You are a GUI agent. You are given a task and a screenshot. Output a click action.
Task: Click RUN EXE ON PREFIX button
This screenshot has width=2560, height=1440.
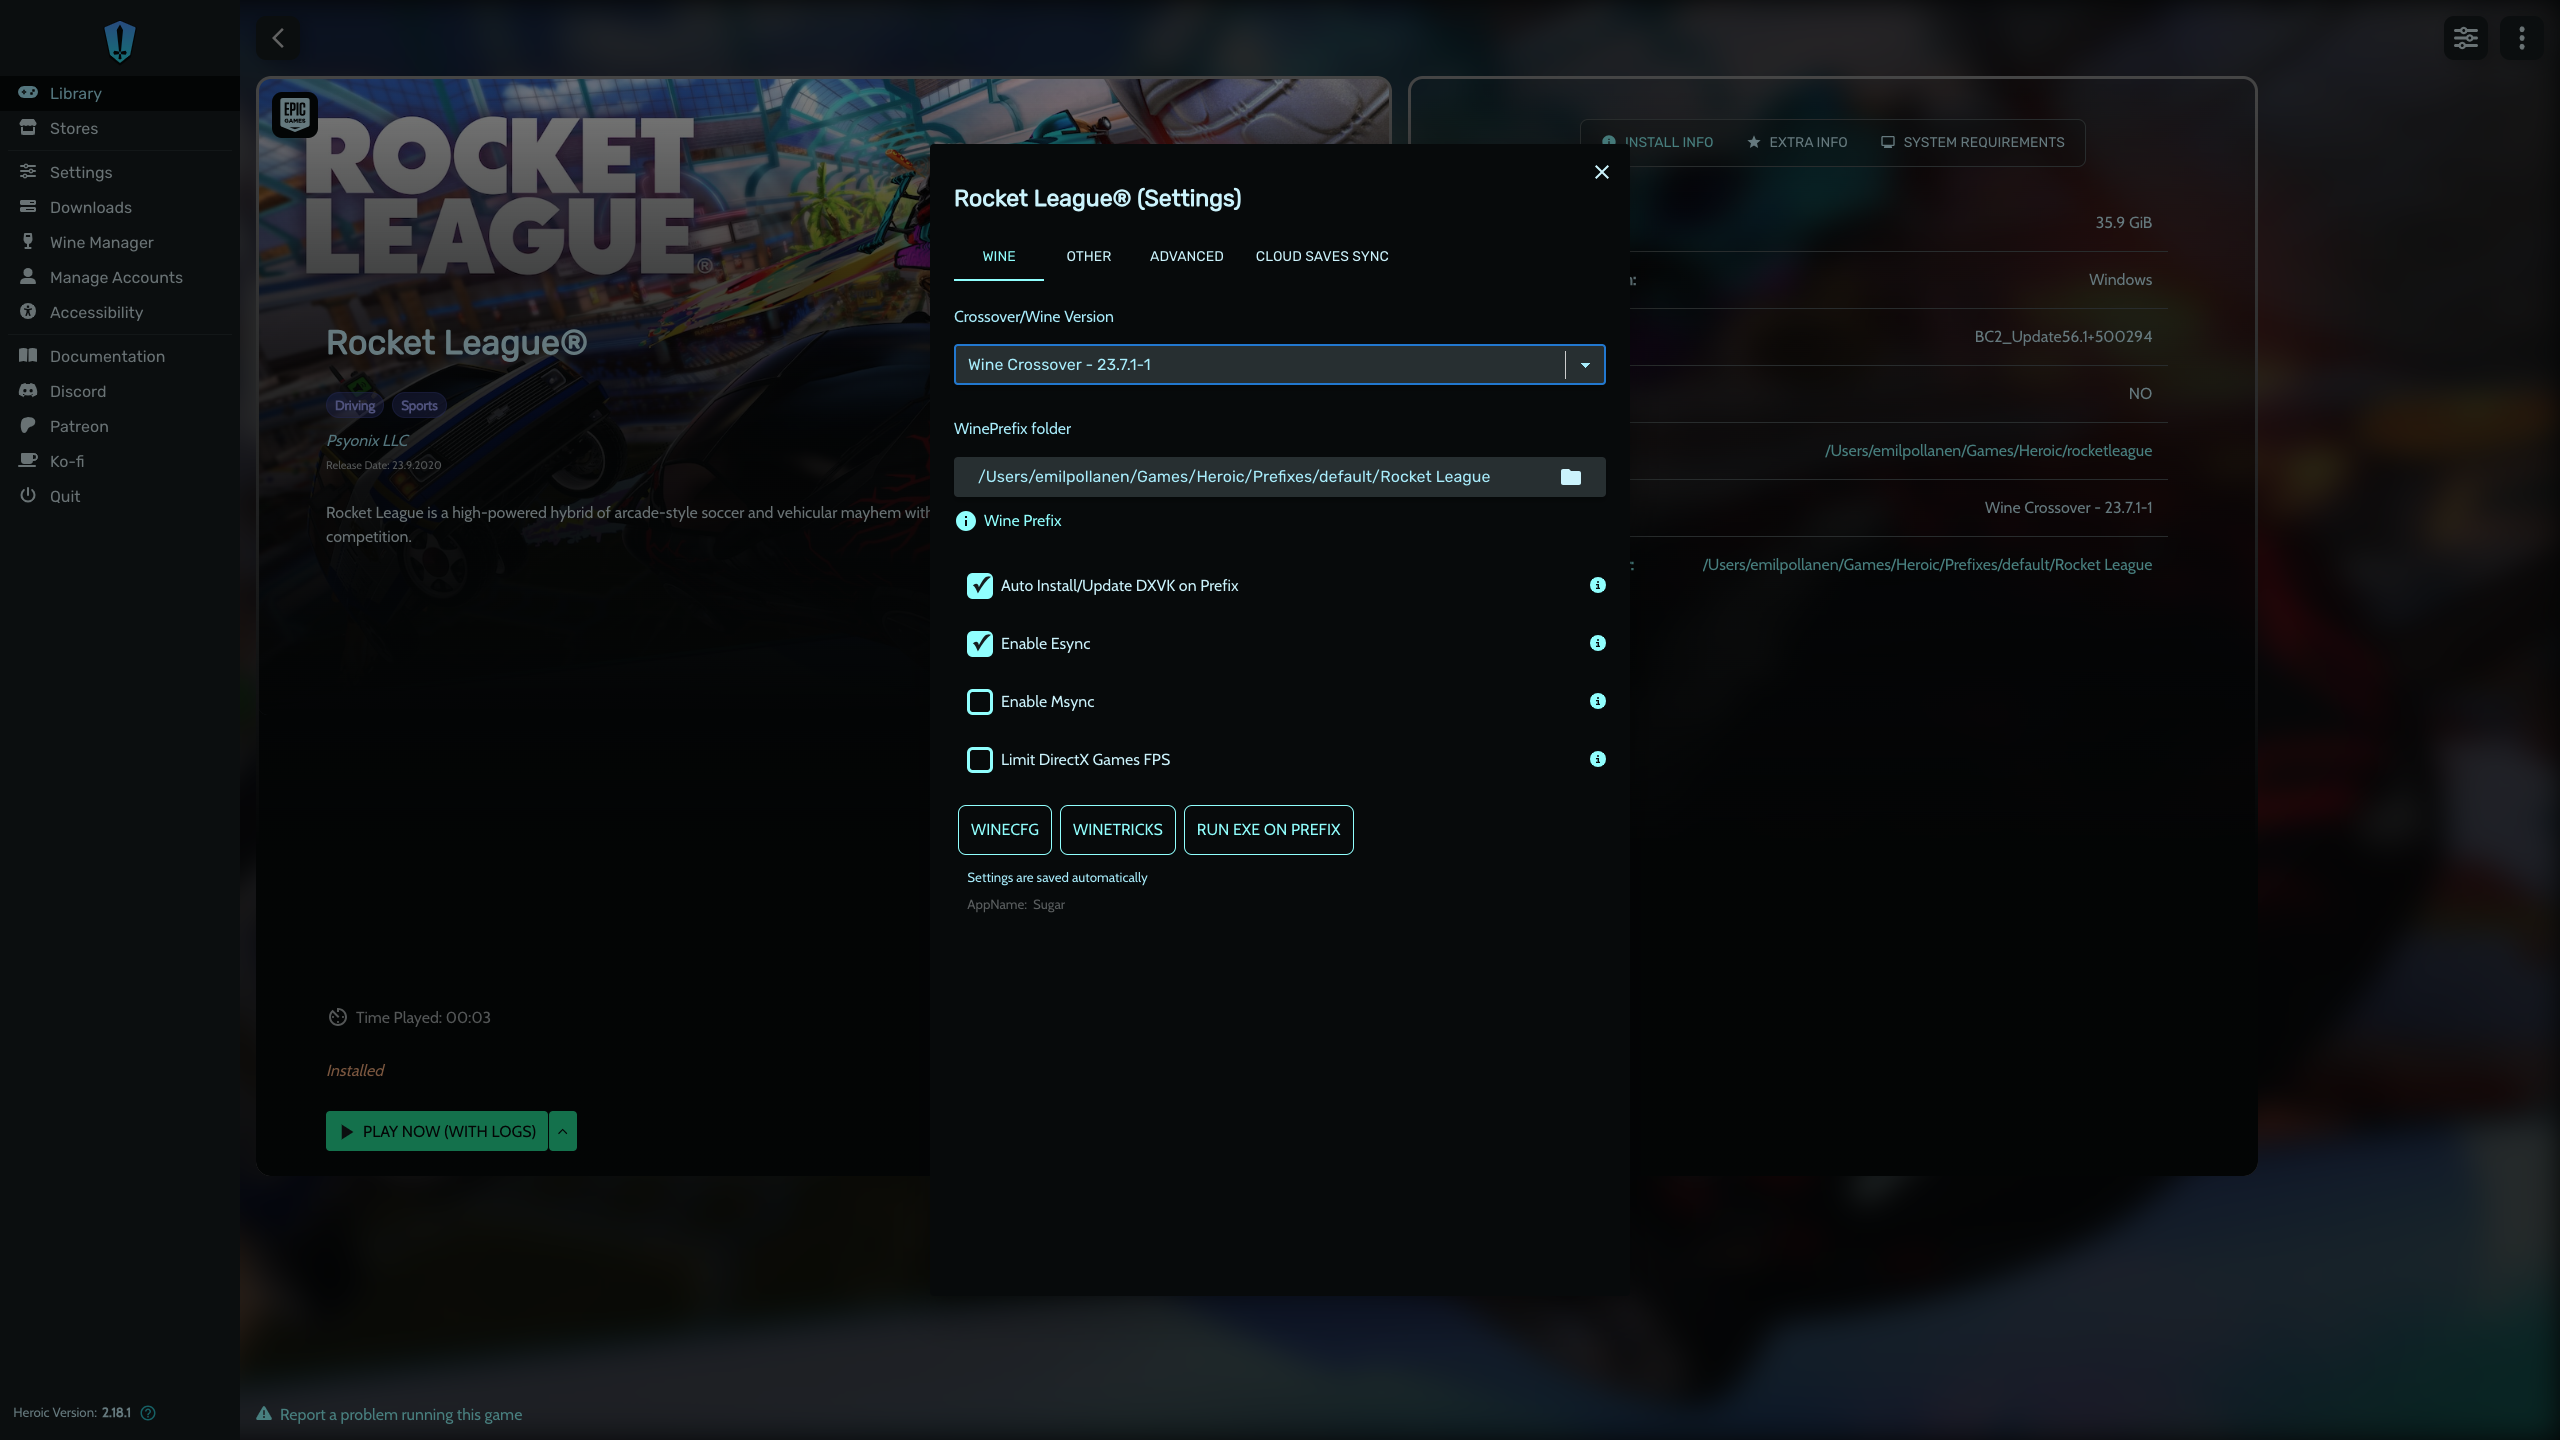1267,830
